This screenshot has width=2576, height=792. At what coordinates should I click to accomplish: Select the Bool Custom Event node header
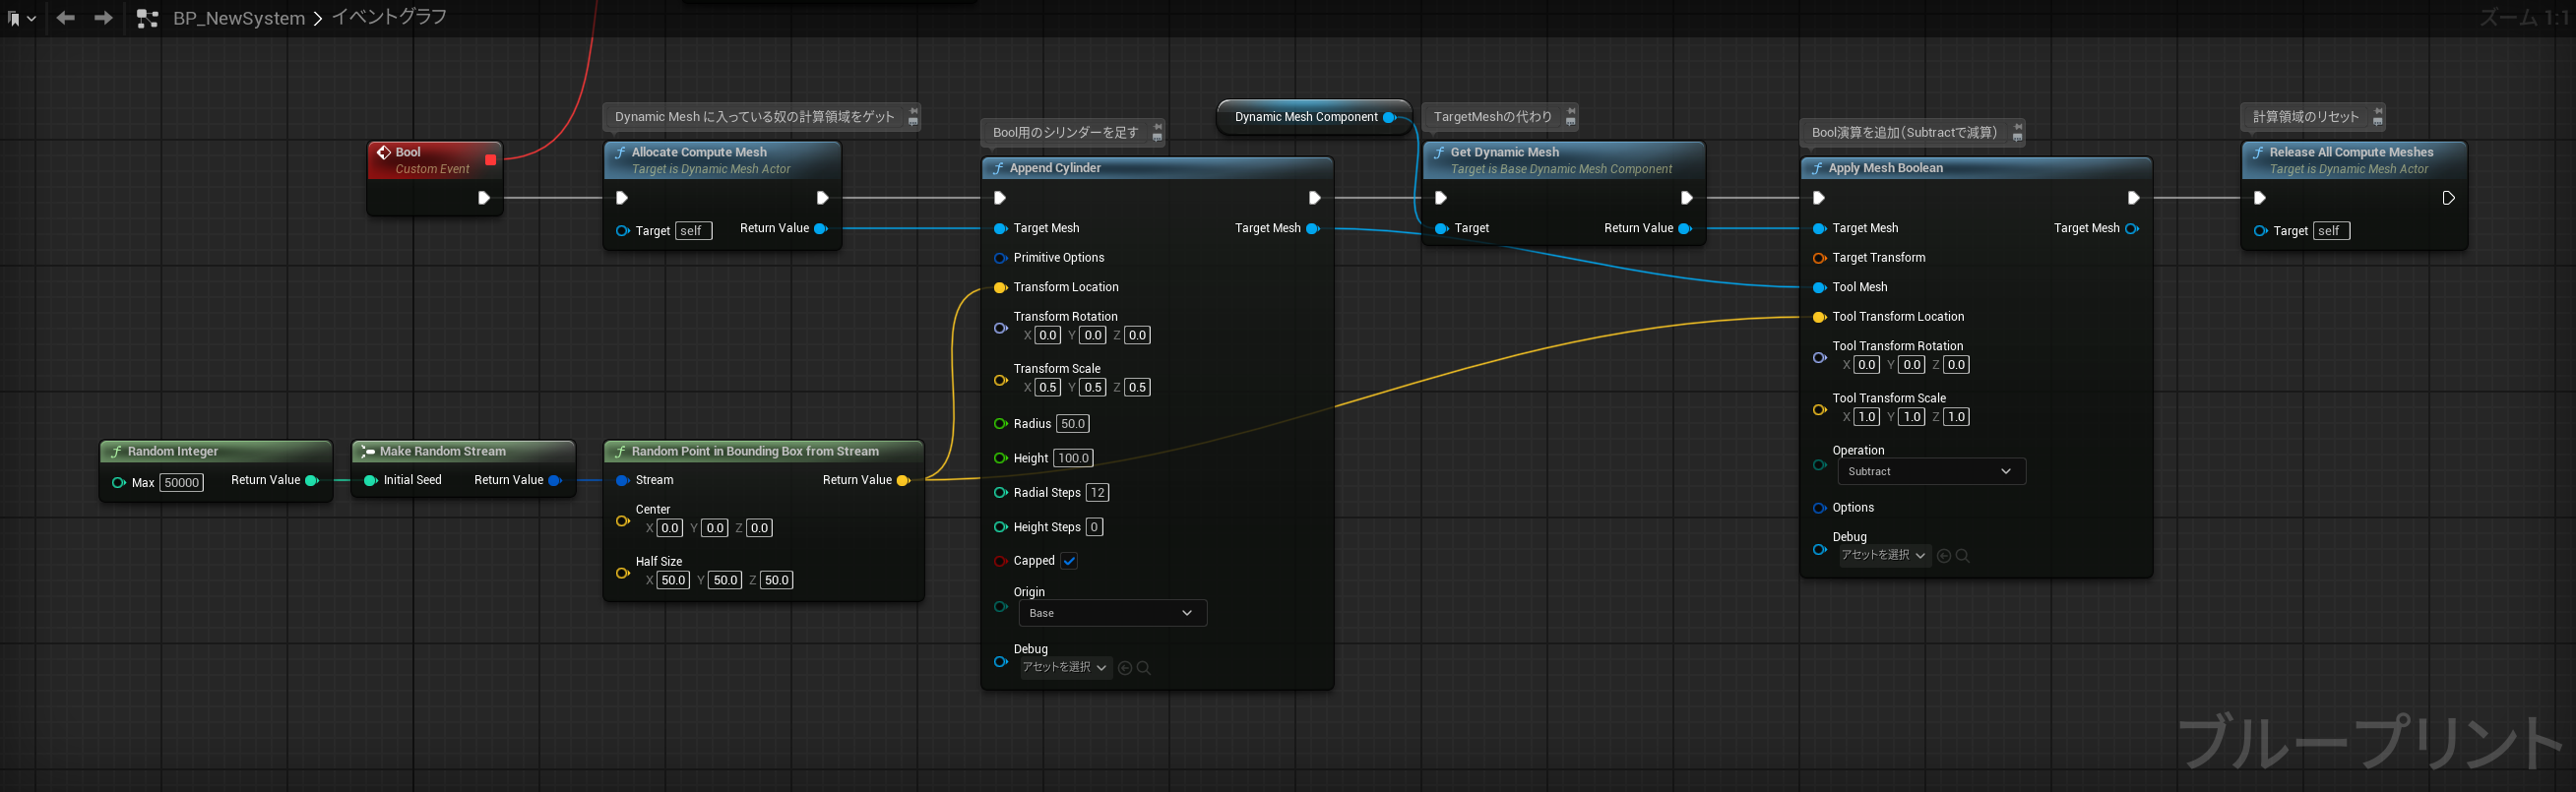[x=434, y=160]
